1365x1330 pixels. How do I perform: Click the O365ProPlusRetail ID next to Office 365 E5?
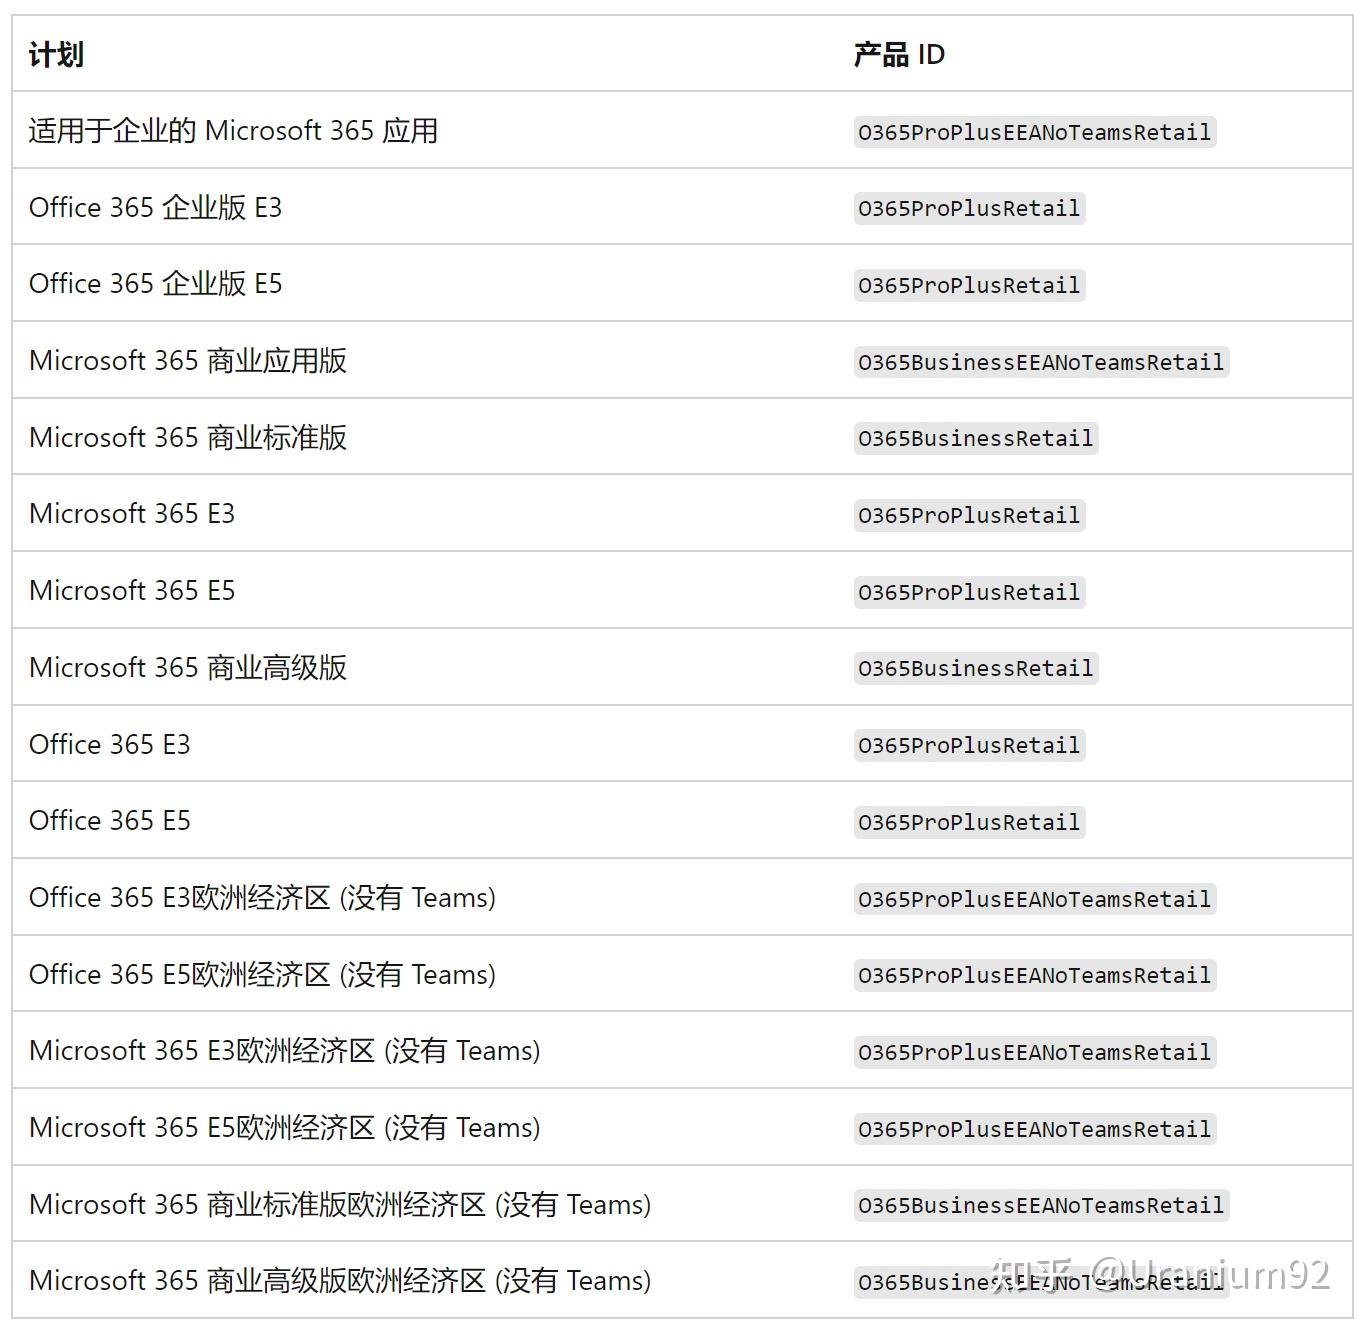click(968, 821)
